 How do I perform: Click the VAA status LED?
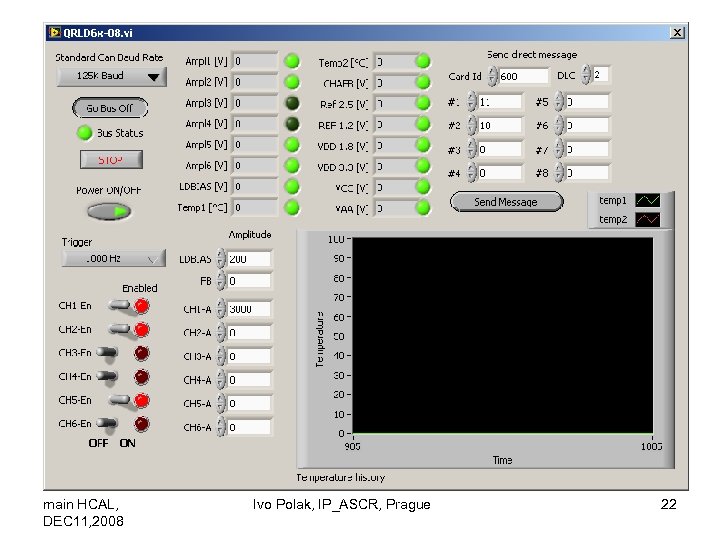[x=423, y=208]
